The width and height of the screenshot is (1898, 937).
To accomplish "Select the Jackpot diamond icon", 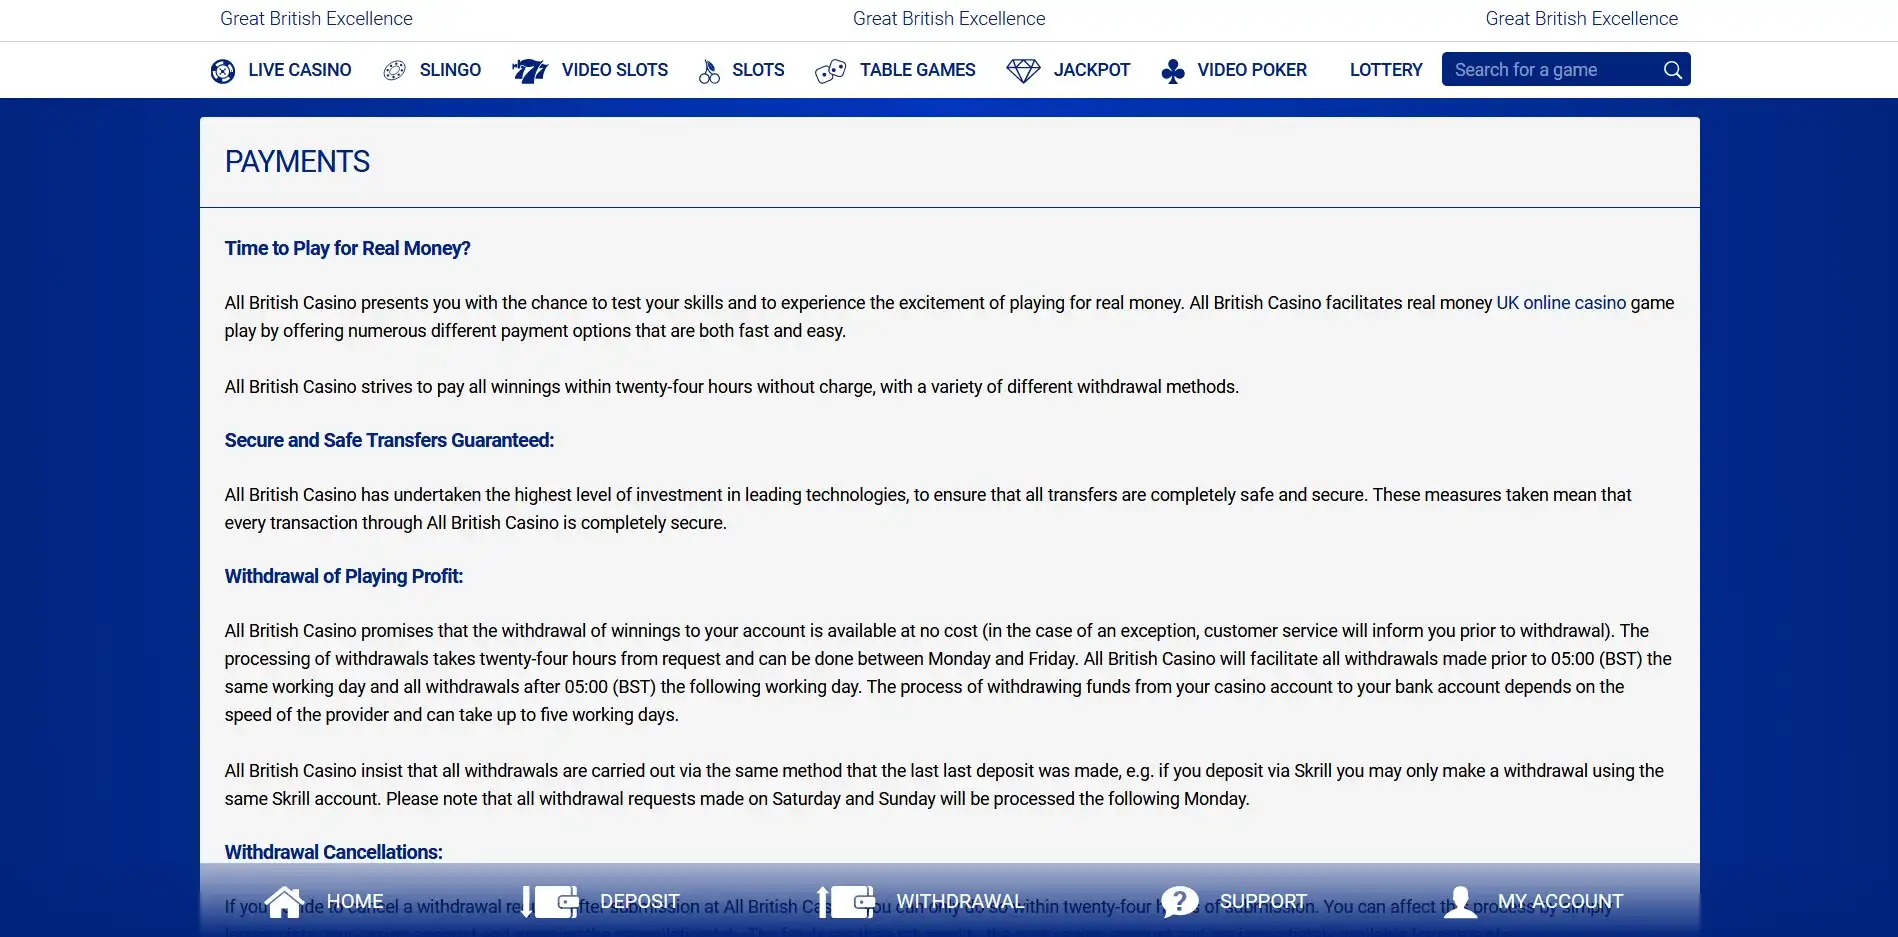I will click(1023, 71).
